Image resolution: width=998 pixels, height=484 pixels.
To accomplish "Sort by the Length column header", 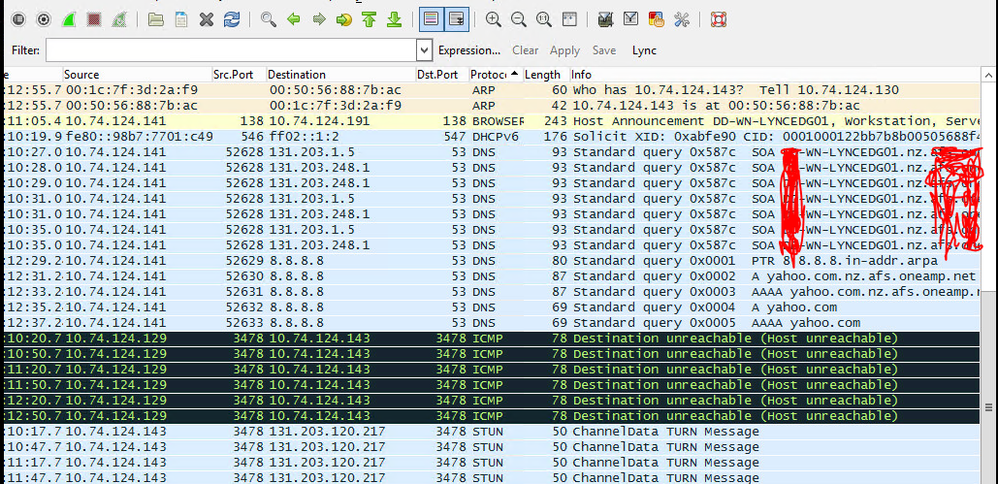I will point(546,75).
